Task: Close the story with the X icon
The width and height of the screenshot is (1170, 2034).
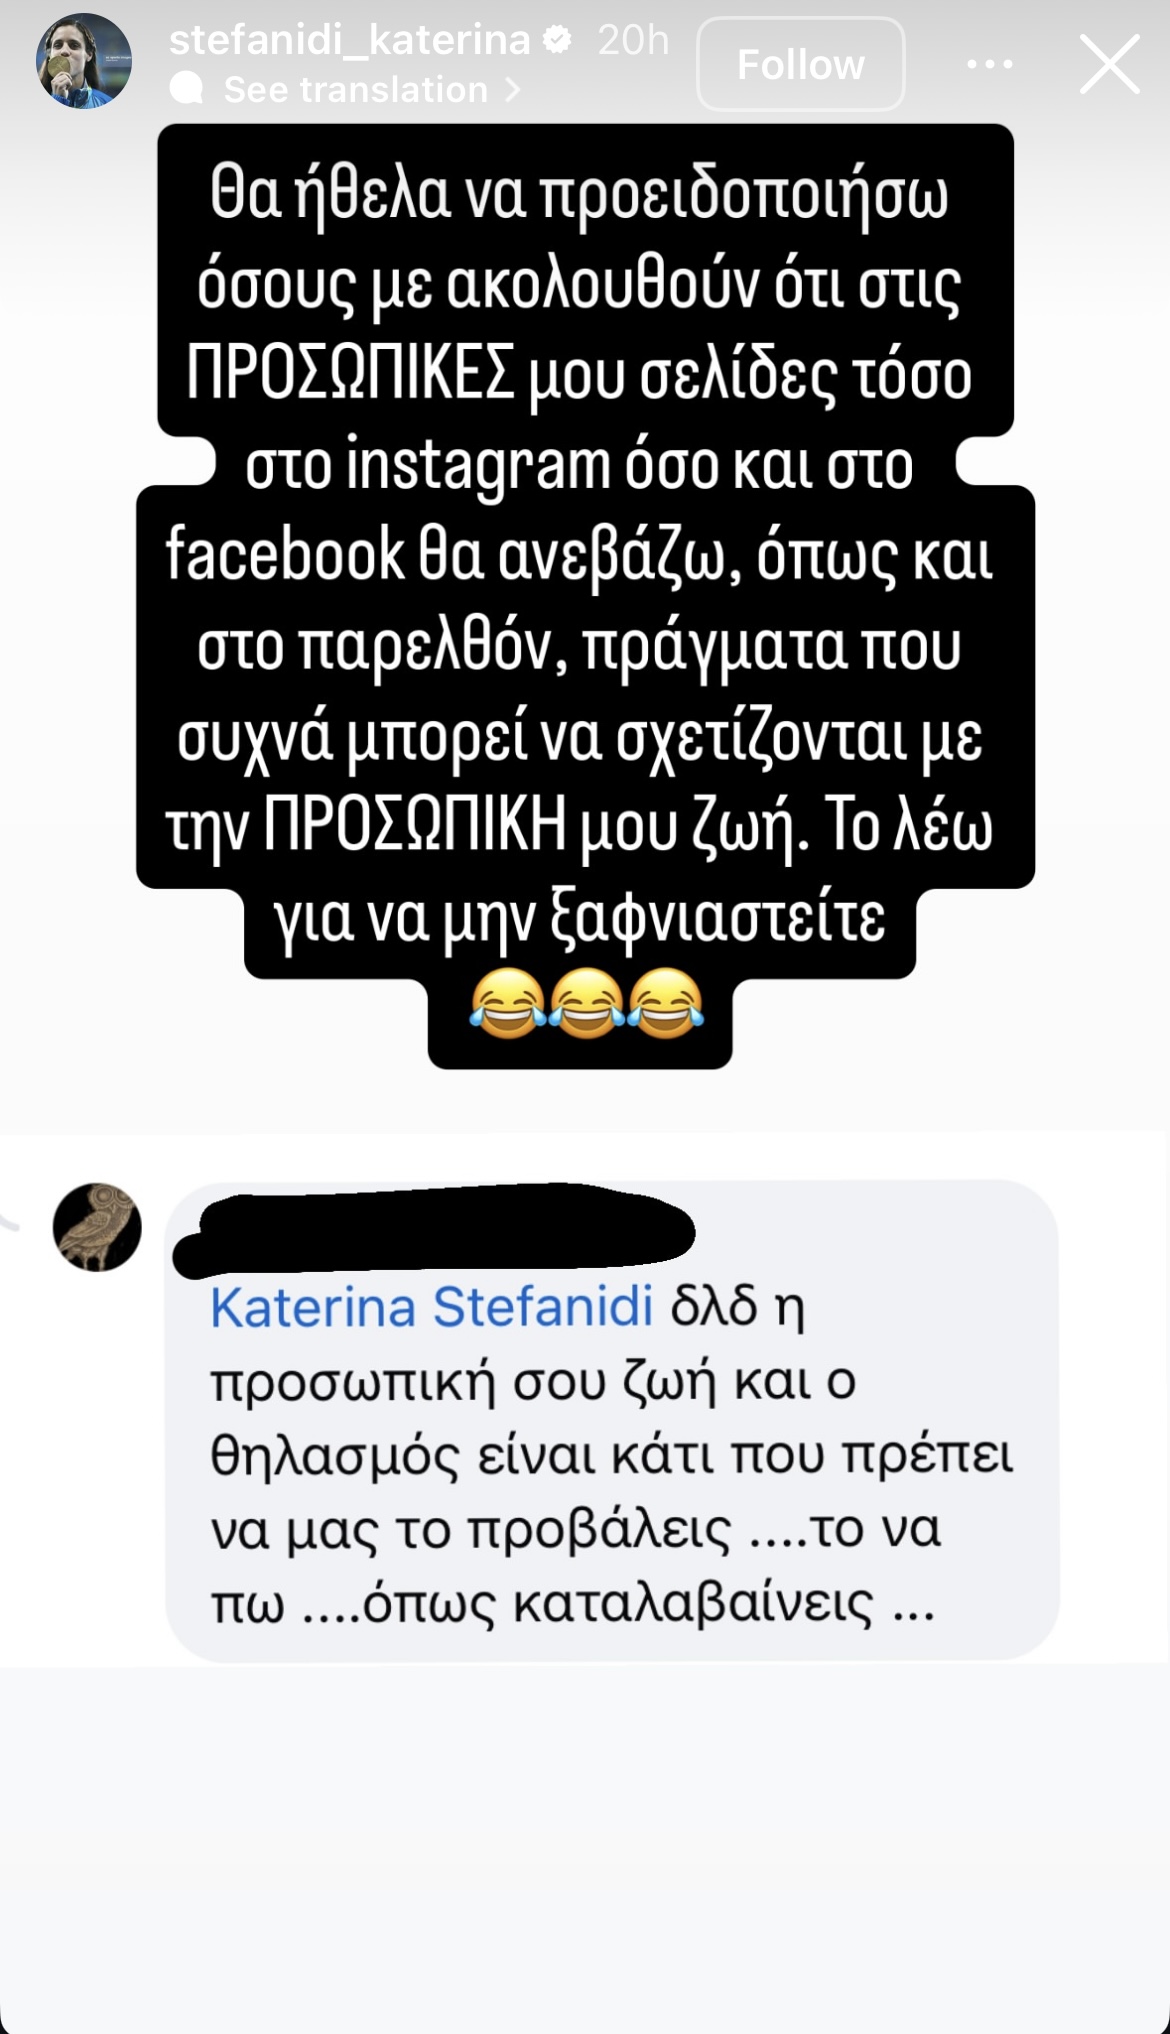Action: [x=1110, y=64]
